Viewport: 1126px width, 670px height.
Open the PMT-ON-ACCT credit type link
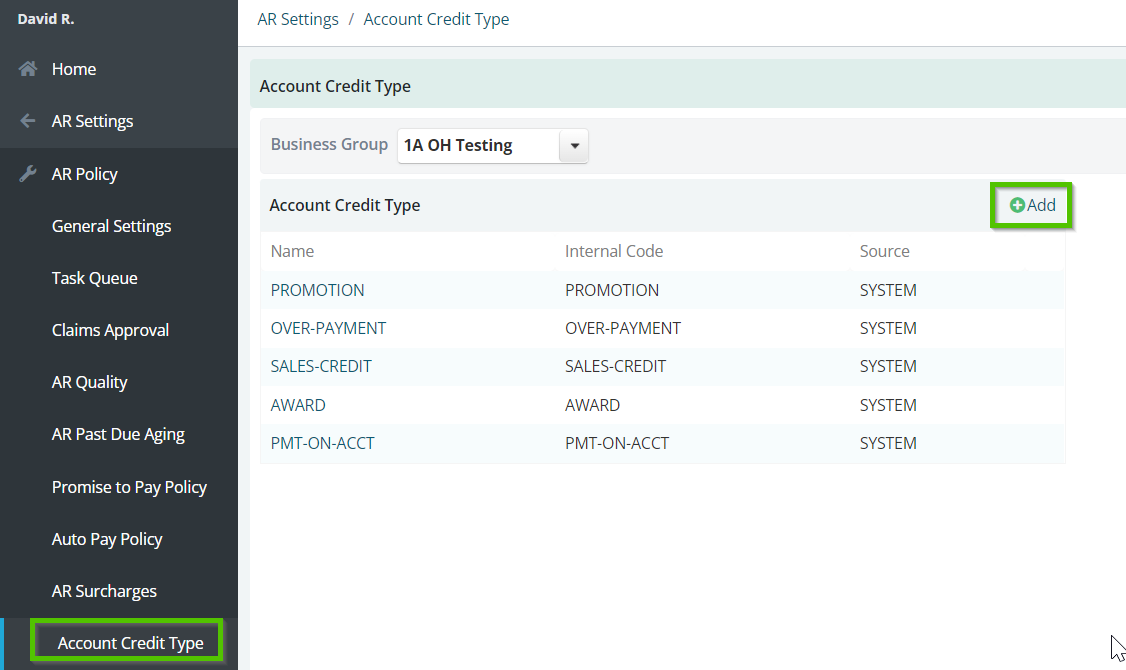[x=322, y=443]
